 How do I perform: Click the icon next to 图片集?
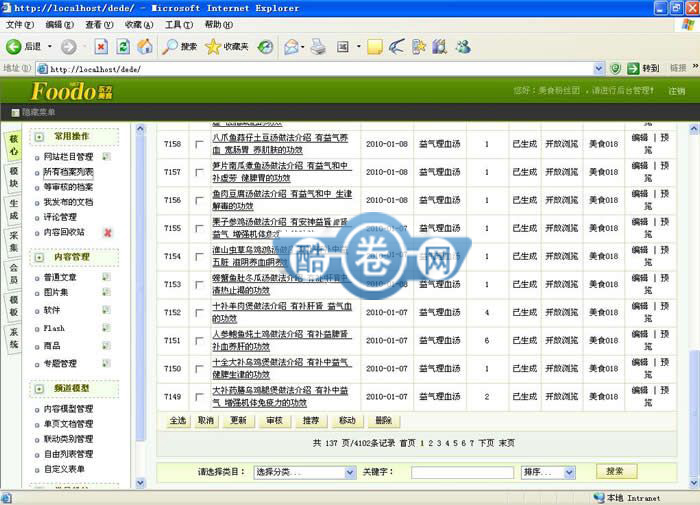pyautogui.click(x=106, y=292)
